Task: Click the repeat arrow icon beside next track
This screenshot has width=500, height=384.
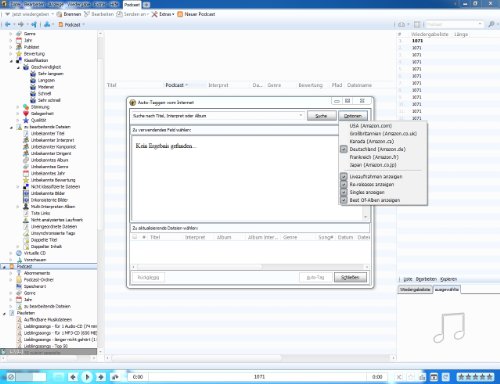Action: [x=115, y=377]
